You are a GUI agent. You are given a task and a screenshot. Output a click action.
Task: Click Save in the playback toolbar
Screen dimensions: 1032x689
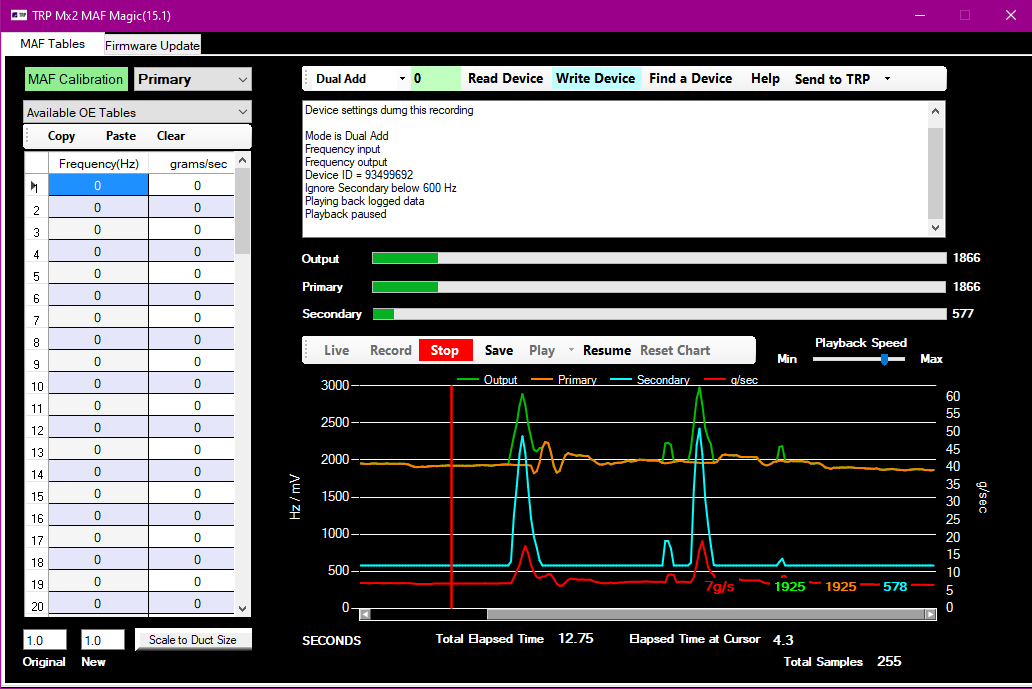click(499, 351)
